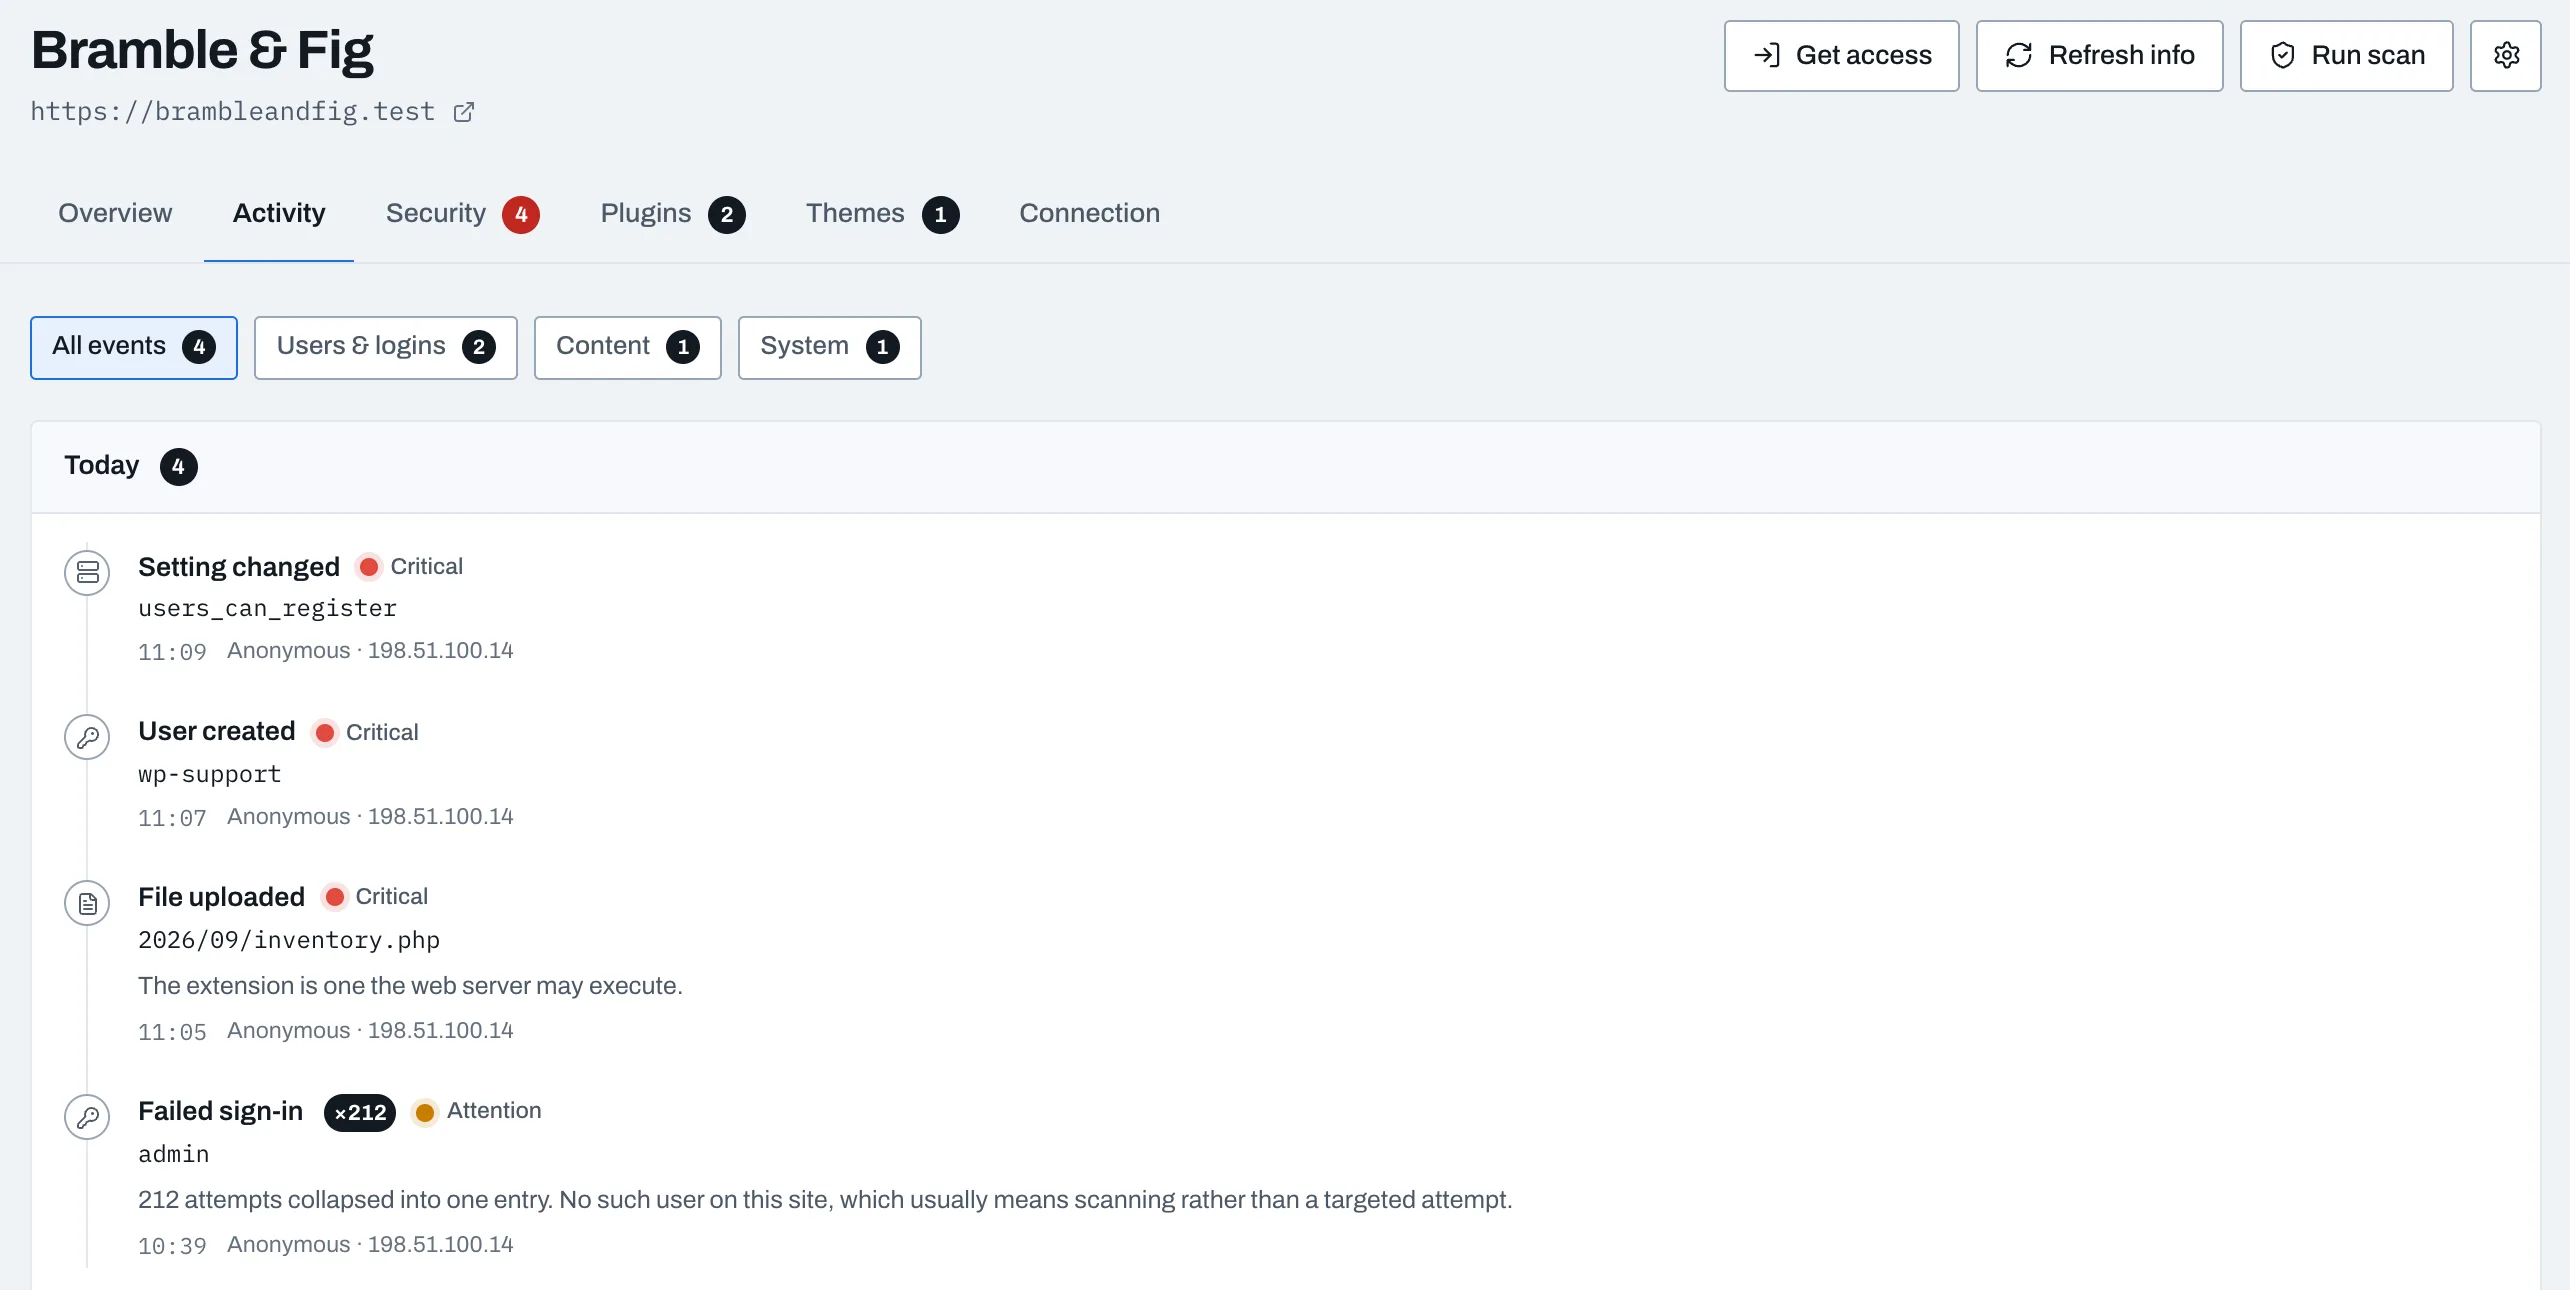Switch to the Connection tab
The image size is (2570, 1290).
(x=1089, y=213)
